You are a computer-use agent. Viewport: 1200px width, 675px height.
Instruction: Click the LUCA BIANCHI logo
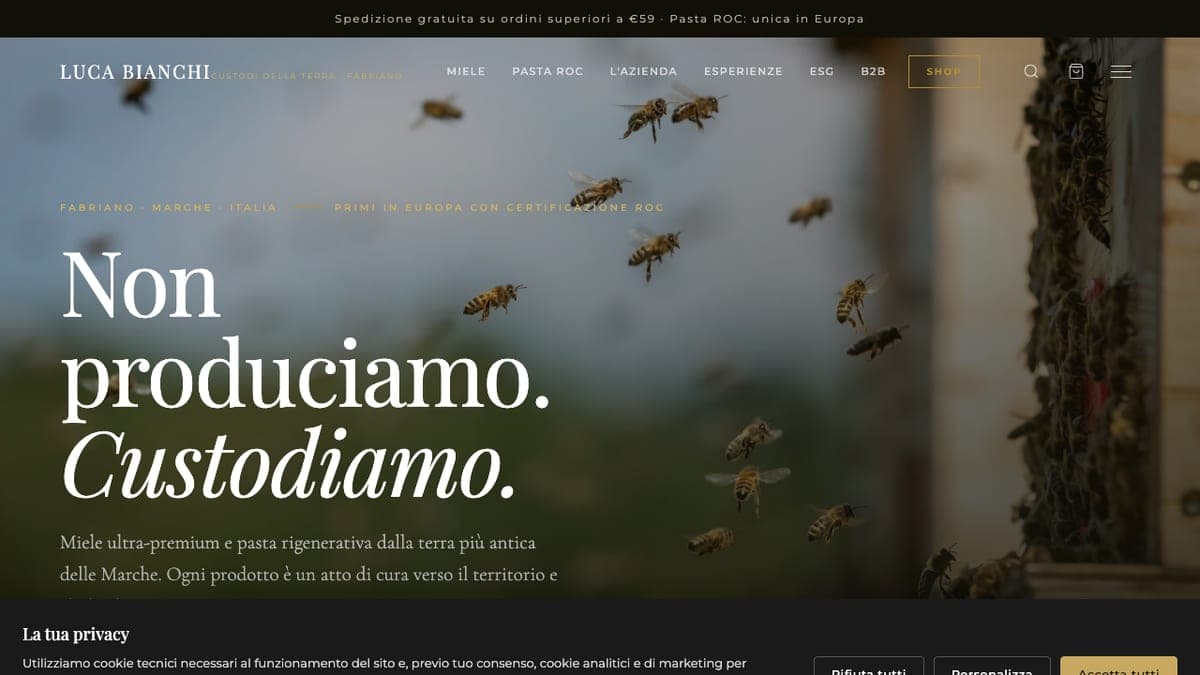tap(135, 72)
